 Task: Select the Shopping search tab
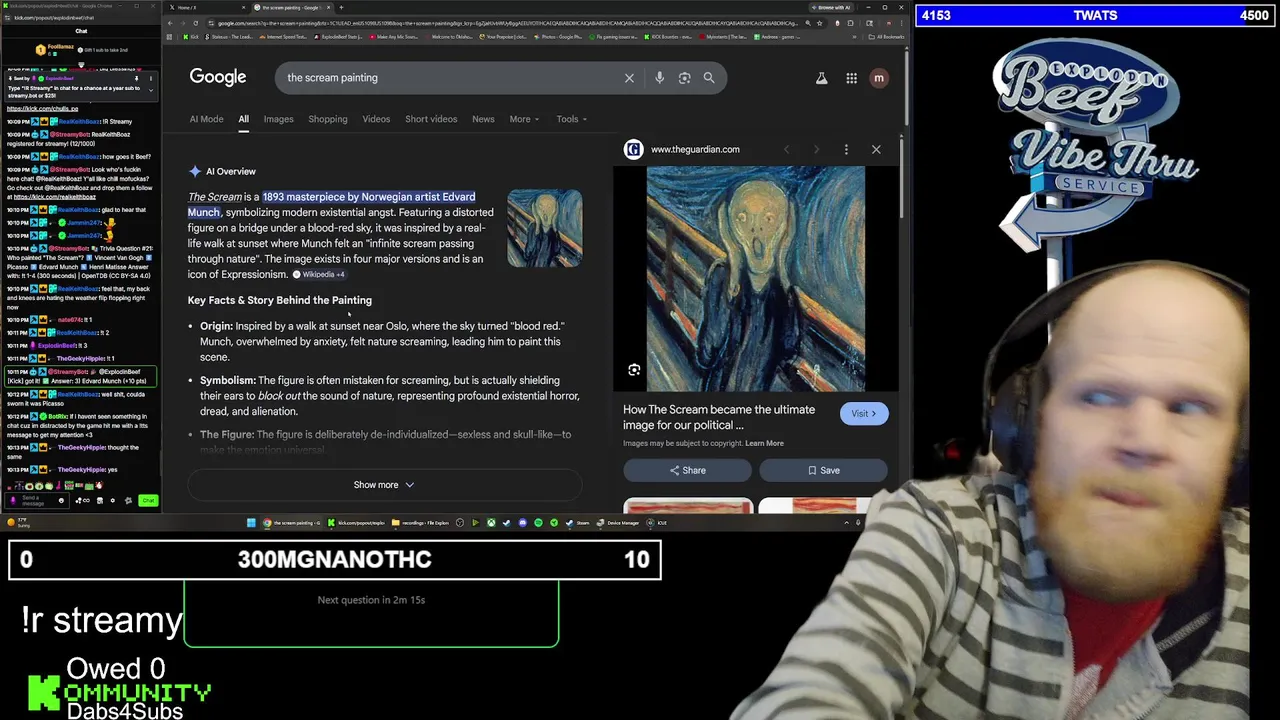(x=328, y=119)
